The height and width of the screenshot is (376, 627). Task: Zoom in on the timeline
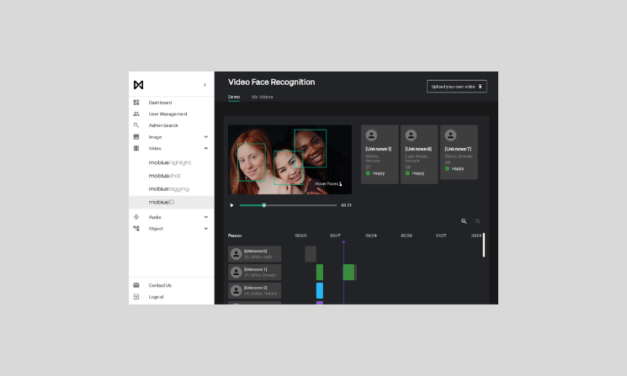(x=464, y=221)
